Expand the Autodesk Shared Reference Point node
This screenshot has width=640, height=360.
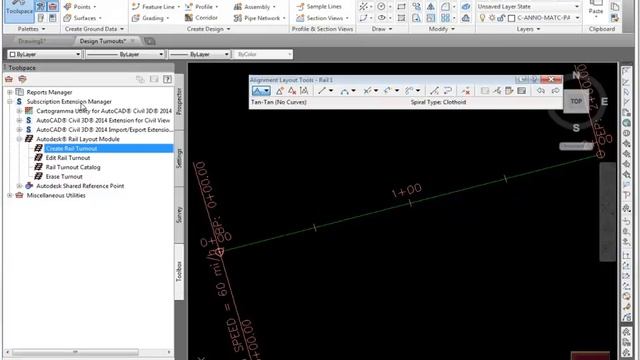[x=19, y=186]
